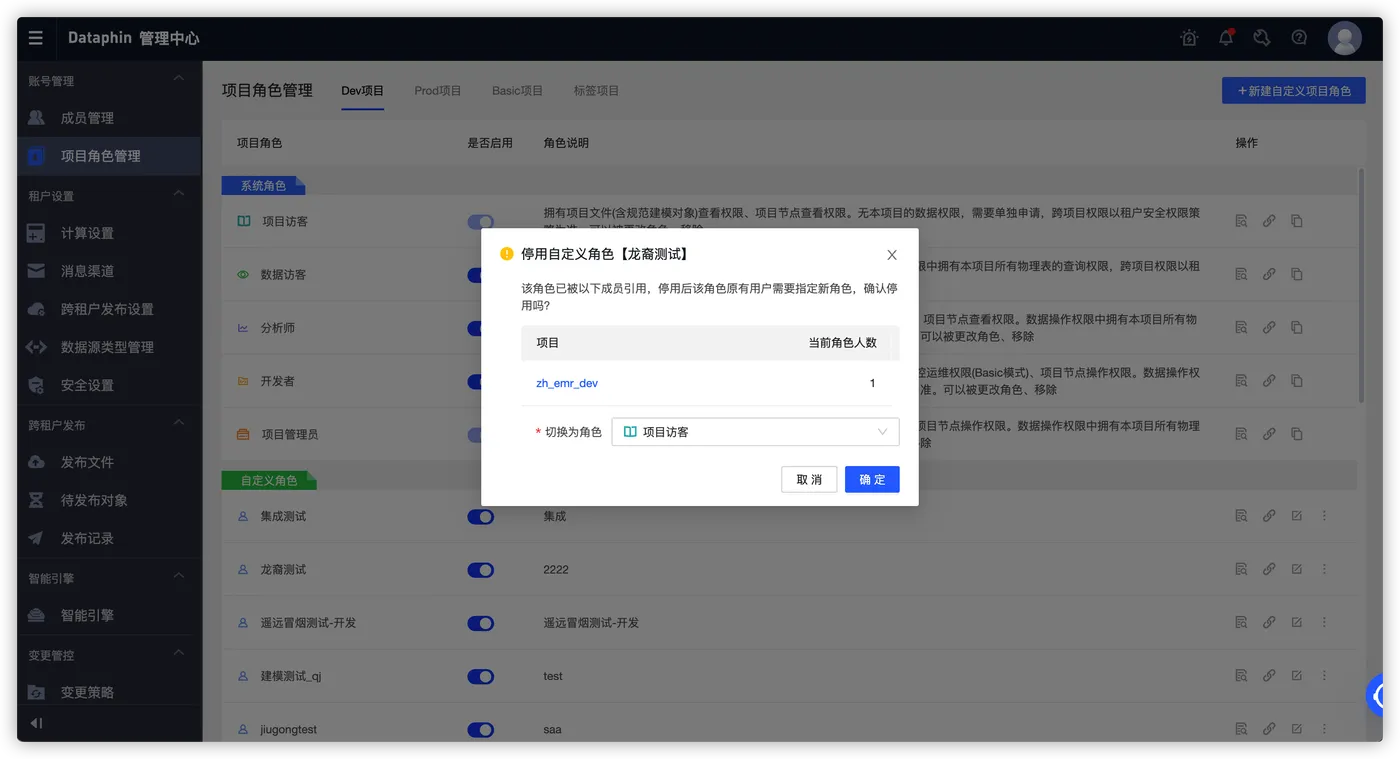This screenshot has height=759, width=1400.
Task: Toggle the jiugongtest enabled switch
Action: [x=481, y=730]
